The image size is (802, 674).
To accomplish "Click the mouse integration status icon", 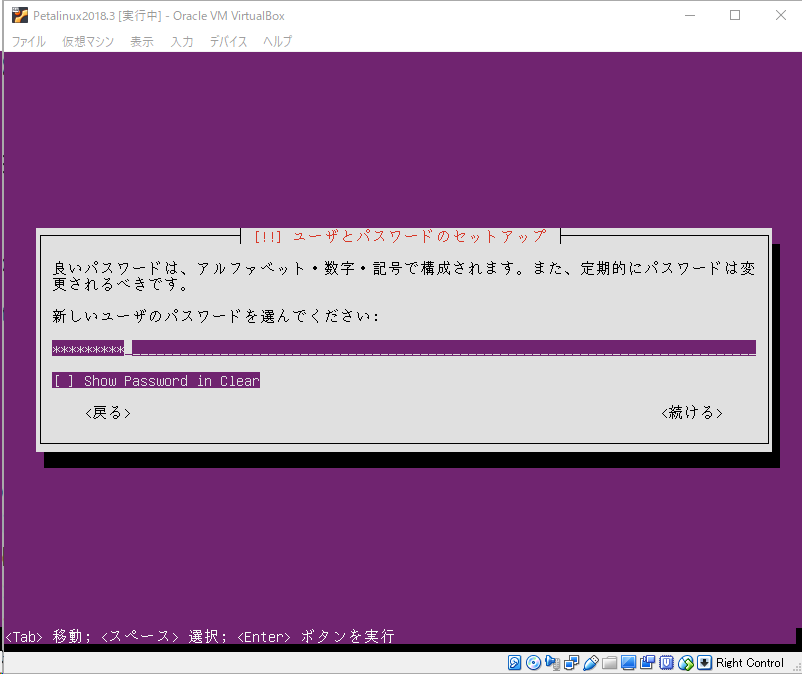I will coord(686,662).
